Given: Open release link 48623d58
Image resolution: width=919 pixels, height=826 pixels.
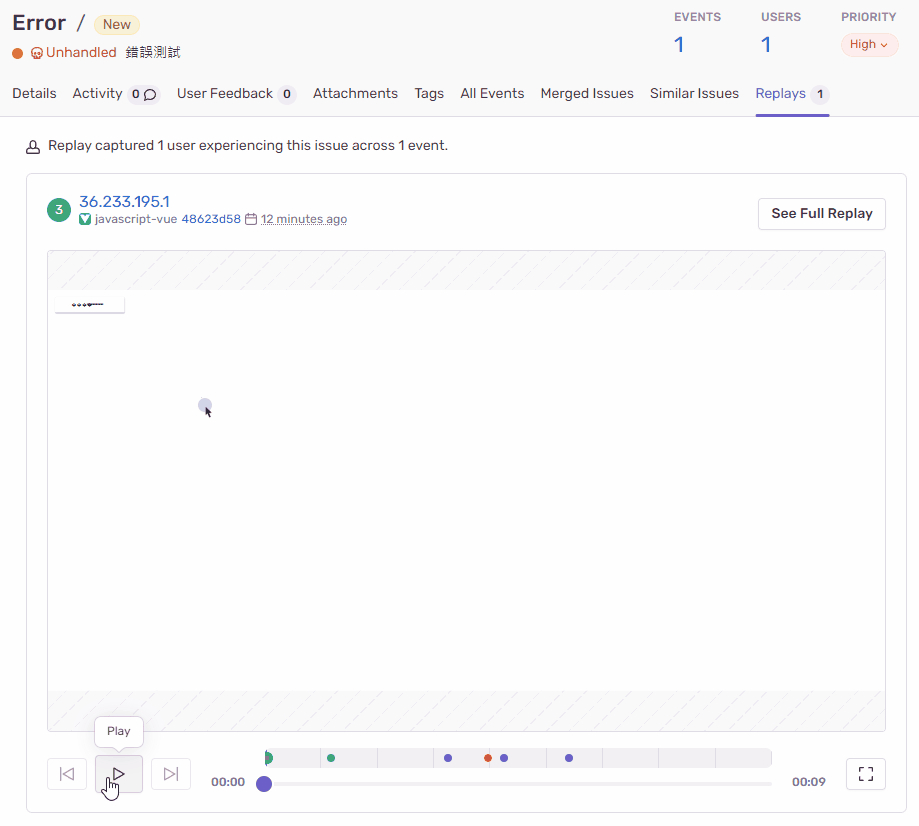Looking at the screenshot, I should click(x=211, y=219).
